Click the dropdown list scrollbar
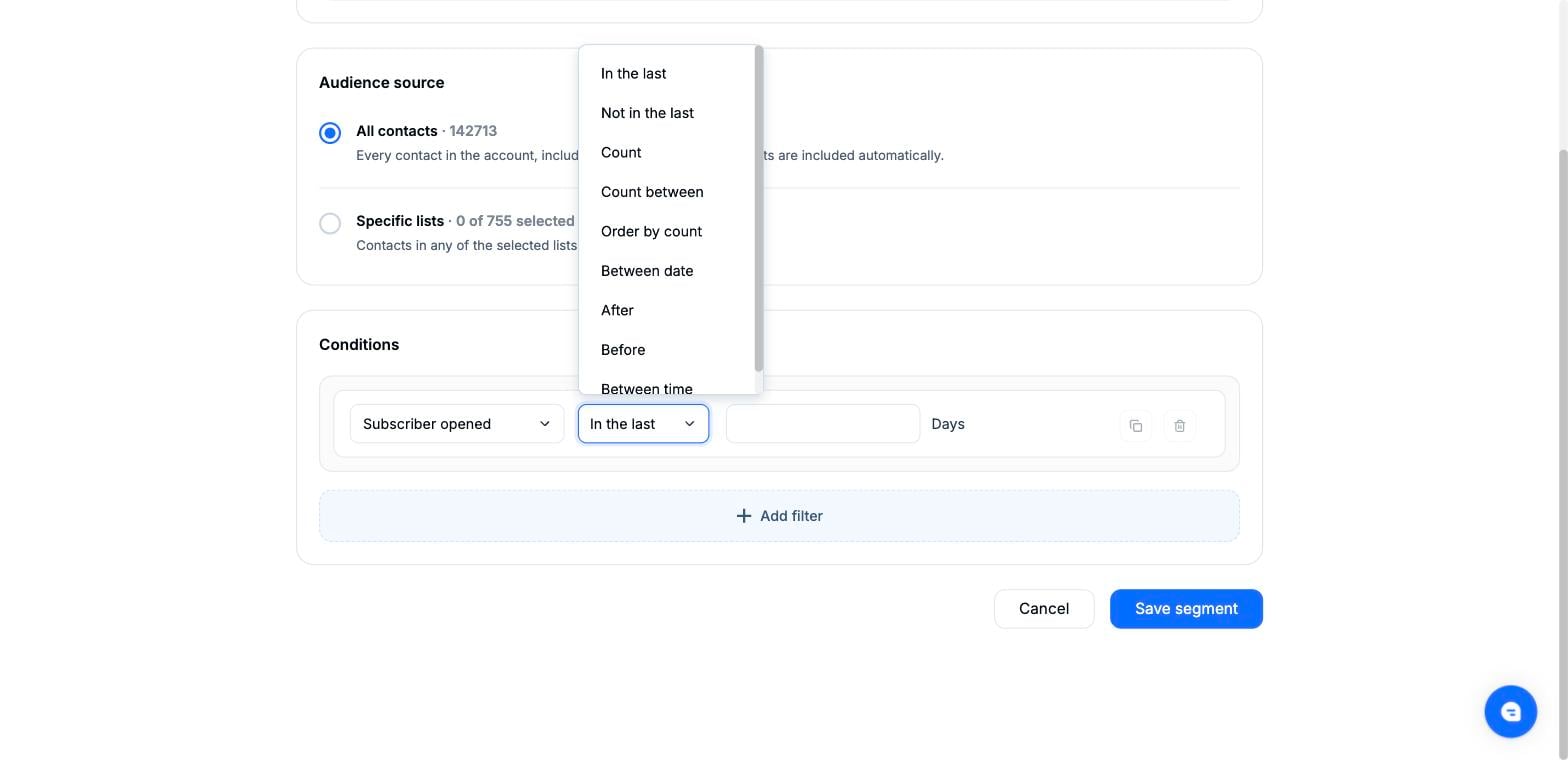The width and height of the screenshot is (1568, 760). pos(759,208)
